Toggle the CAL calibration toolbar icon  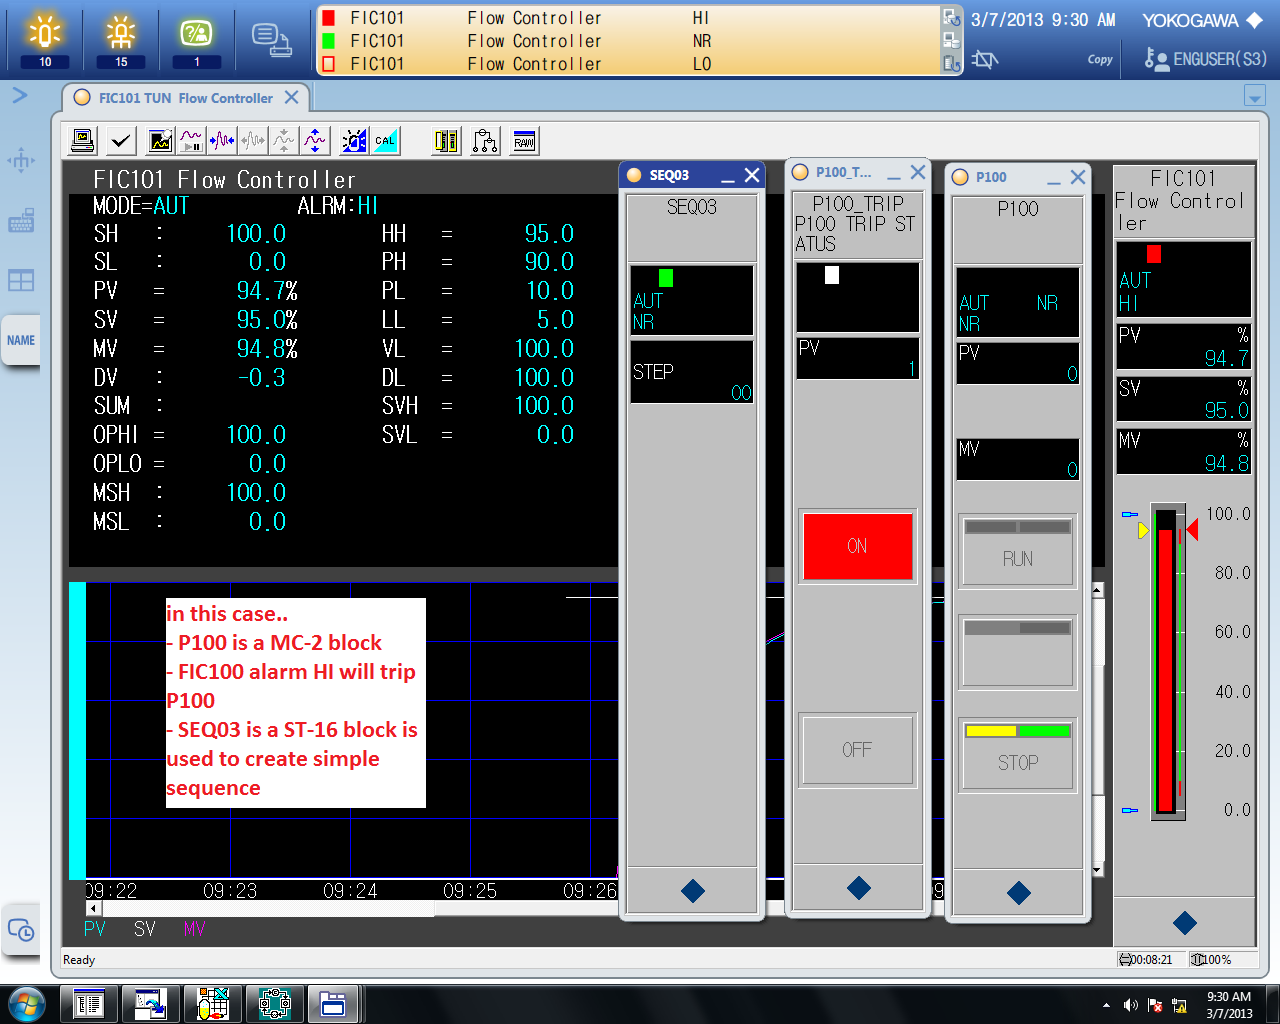pyautogui.click(x=385, y=141)
